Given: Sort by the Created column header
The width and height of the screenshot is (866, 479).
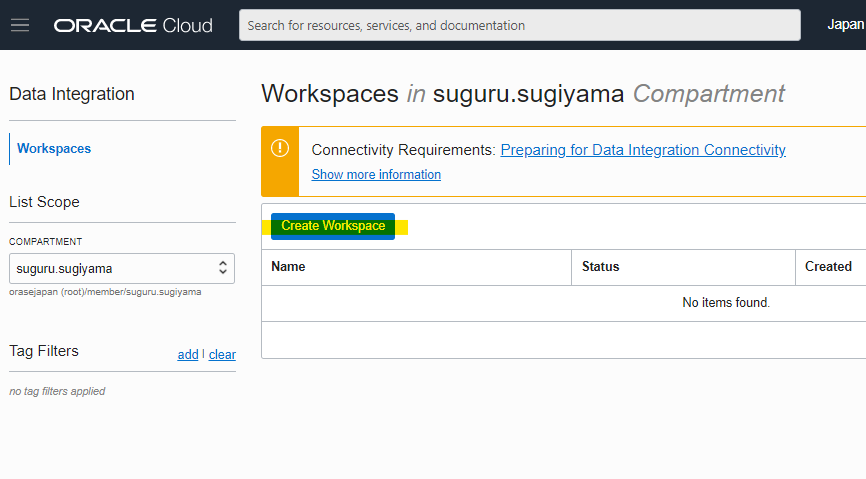Looking at the screenshot, I should coord(828,267).
